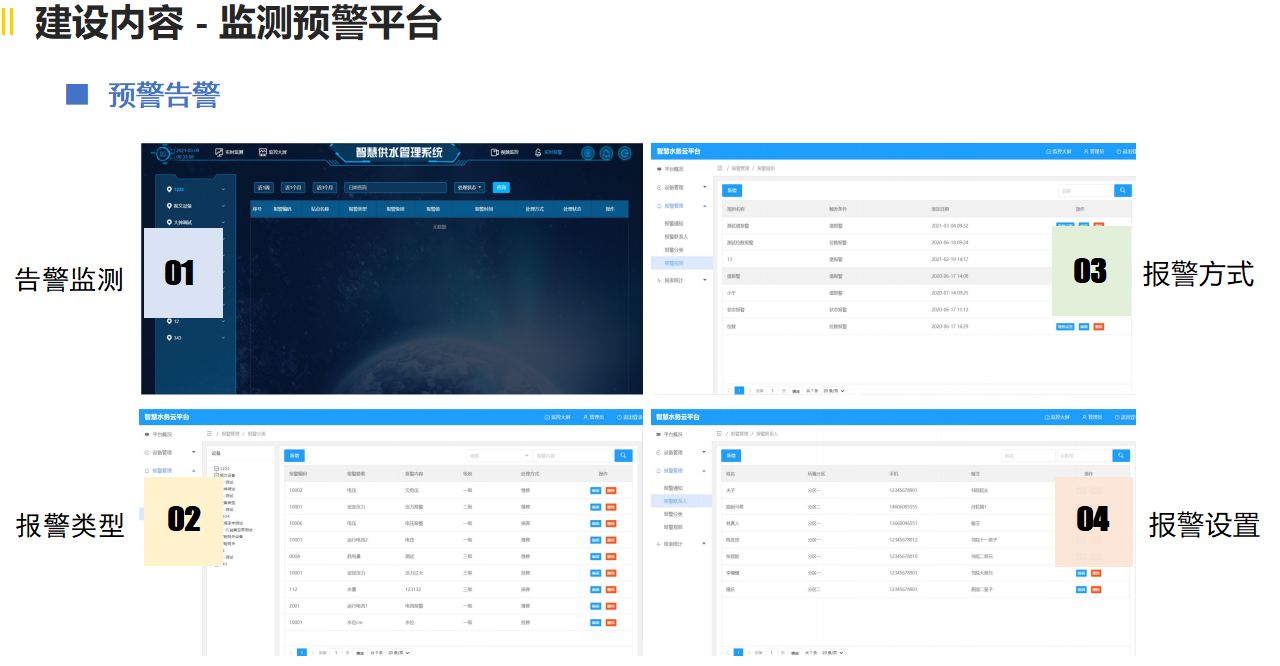Click the 管理员 user icon on the 报警规则 page
Image resolution: width=1280 pixels, height=666 pixels.
tap(1084, 151)
